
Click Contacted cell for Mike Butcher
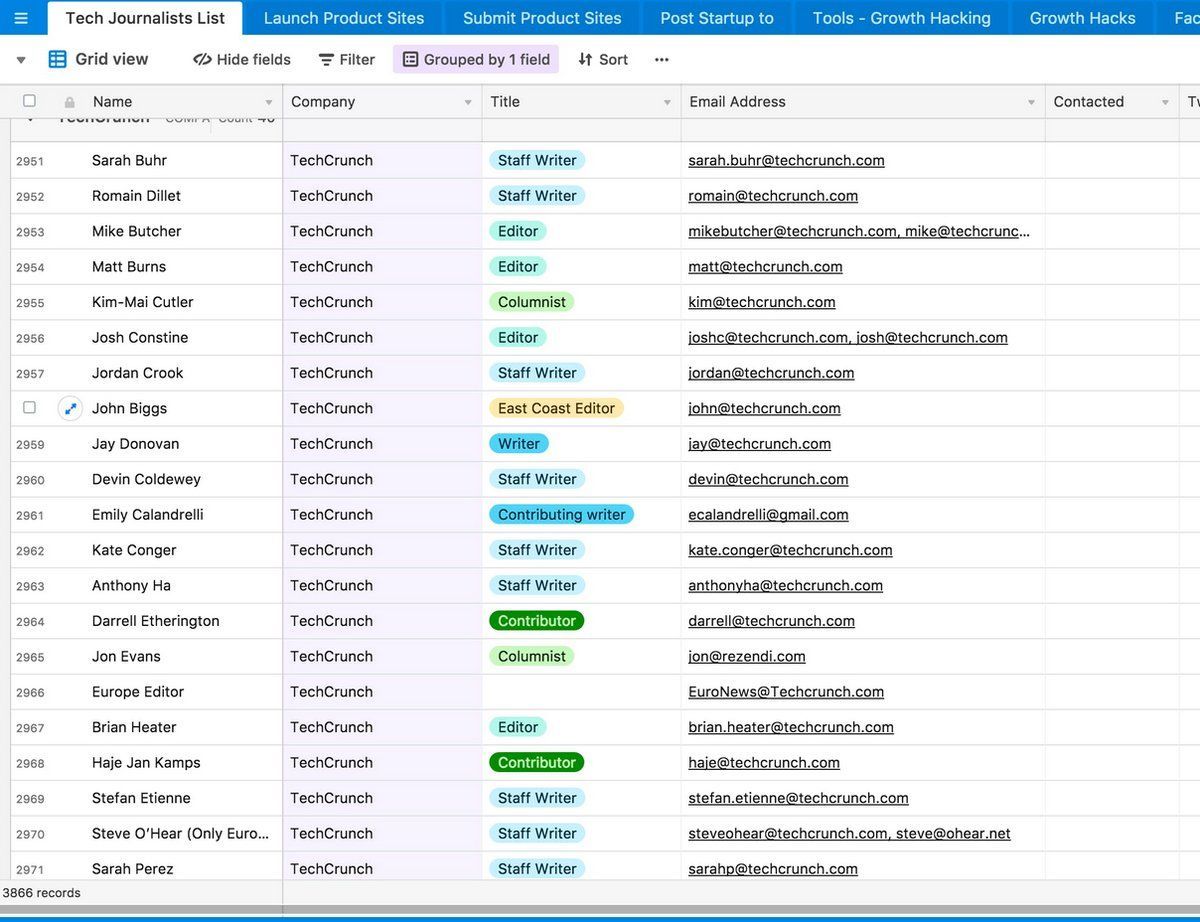[1113, 231]
